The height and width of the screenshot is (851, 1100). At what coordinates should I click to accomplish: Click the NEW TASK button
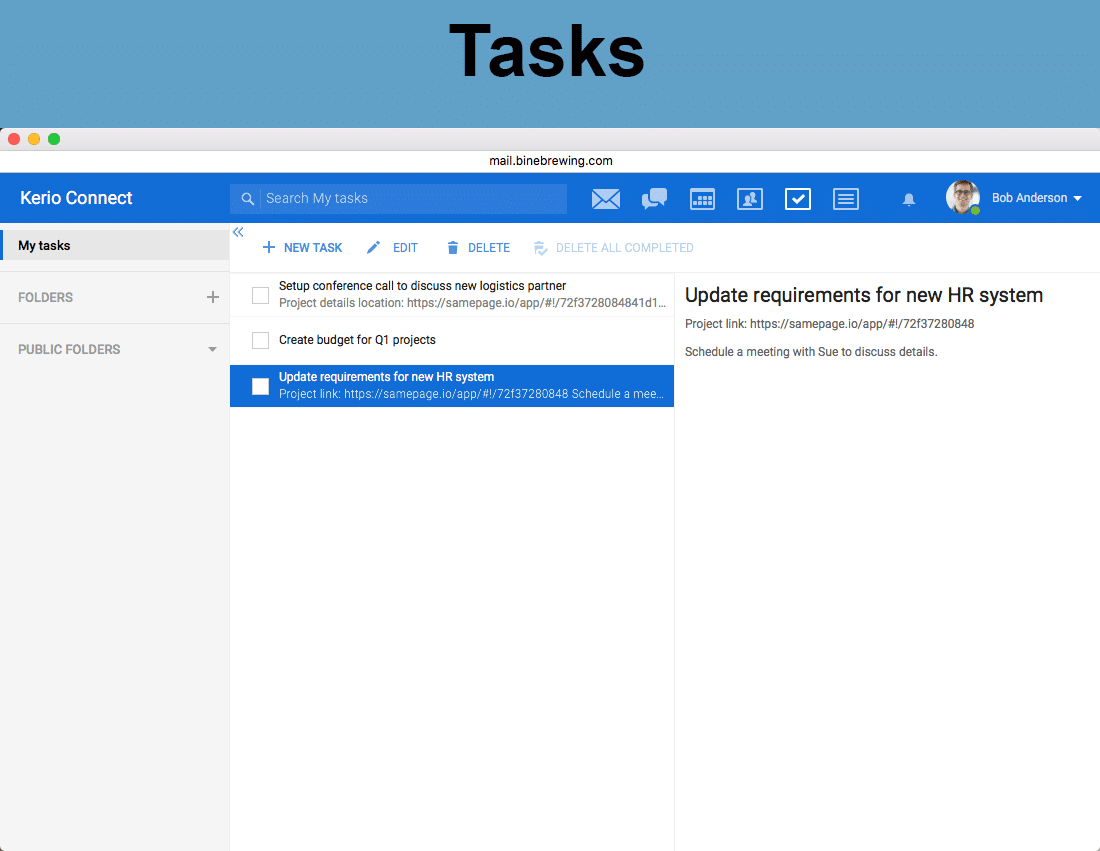pos(302,248)
